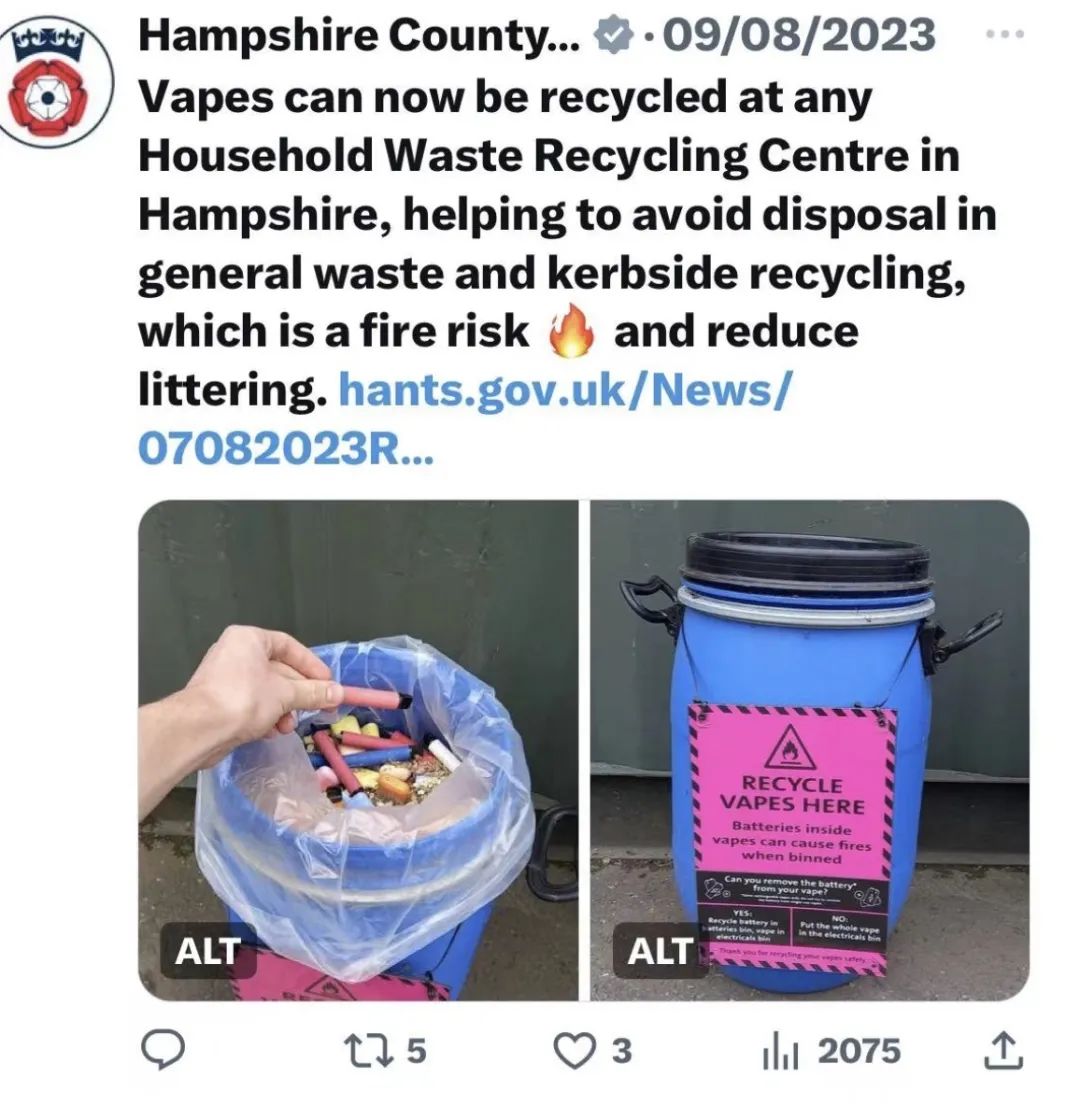Viewport: 1080px width, 1106px height.
Task: Click the 09/08/2023 tweet date
Action: (x=800, y=35)
